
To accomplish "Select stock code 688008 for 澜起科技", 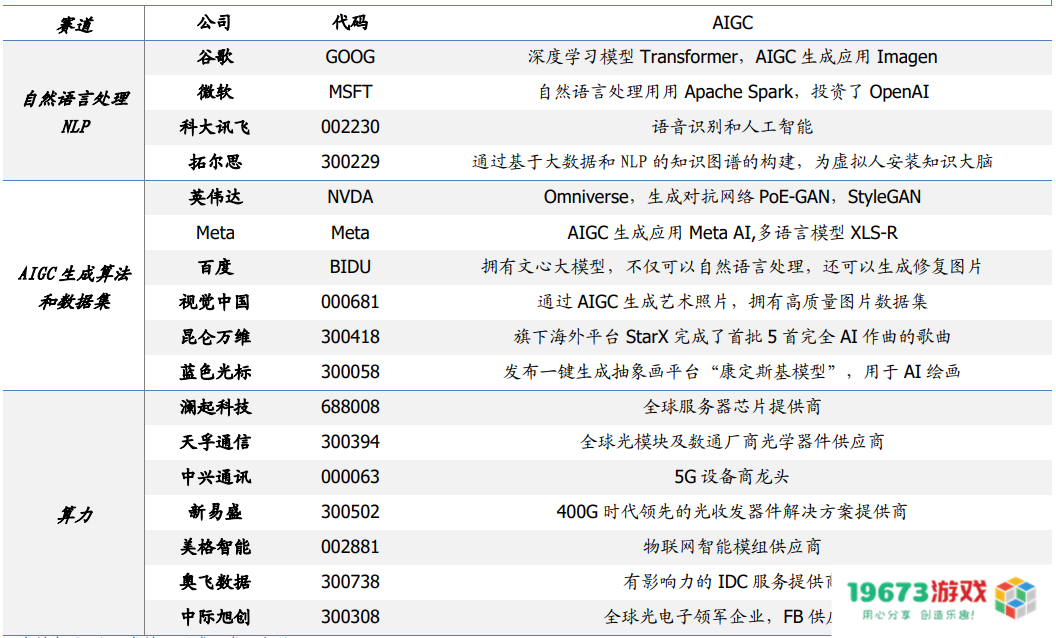I will tap(350, 407).
